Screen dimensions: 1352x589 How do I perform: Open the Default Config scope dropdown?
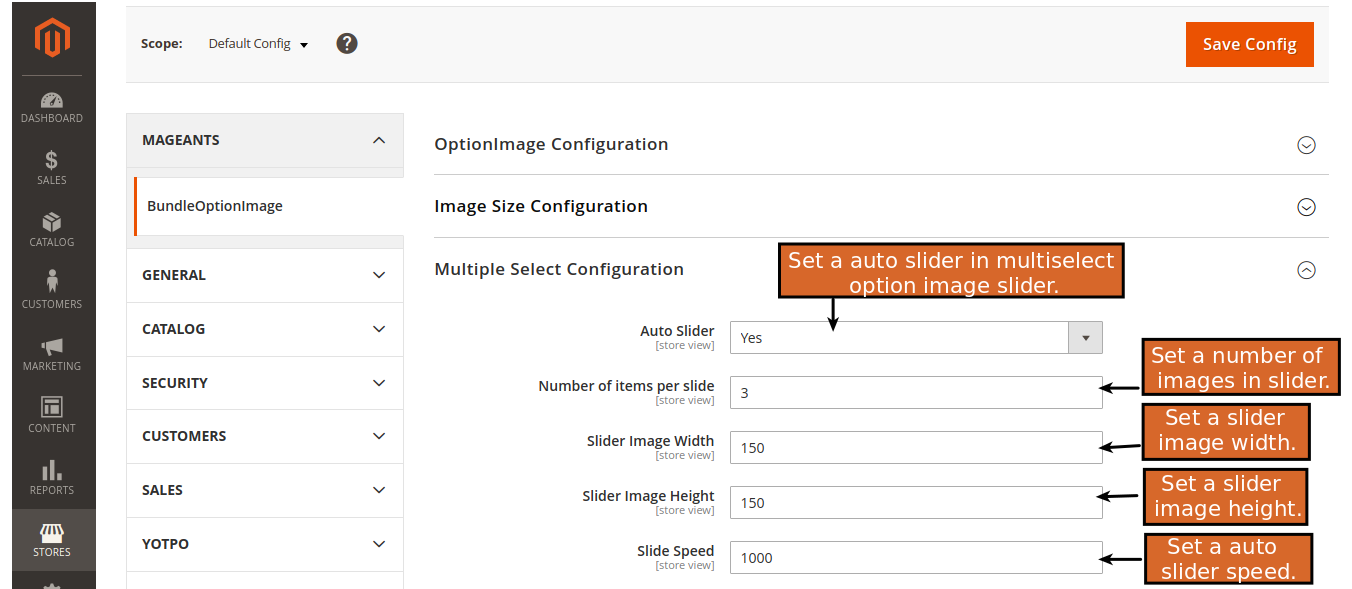(x=258, y=43)
